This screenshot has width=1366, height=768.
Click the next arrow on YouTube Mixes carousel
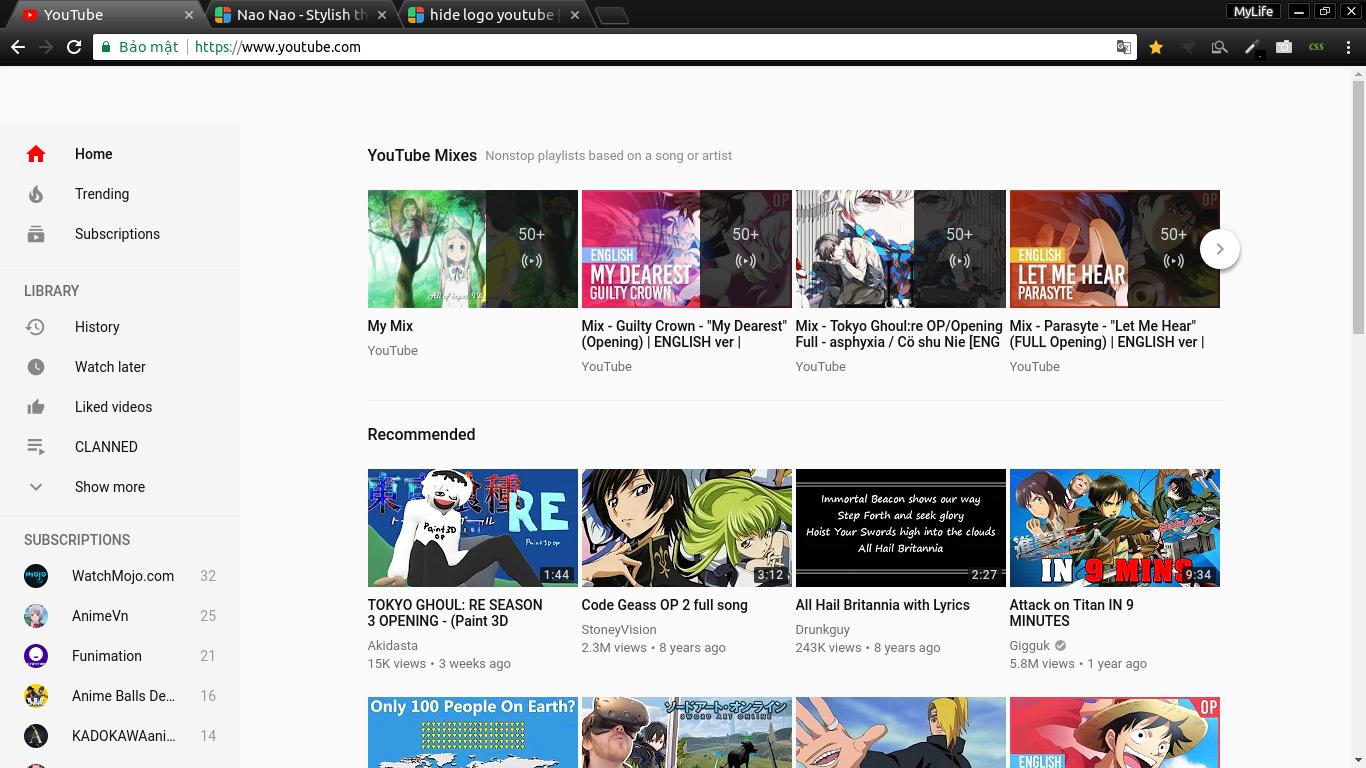(1220, 249)
